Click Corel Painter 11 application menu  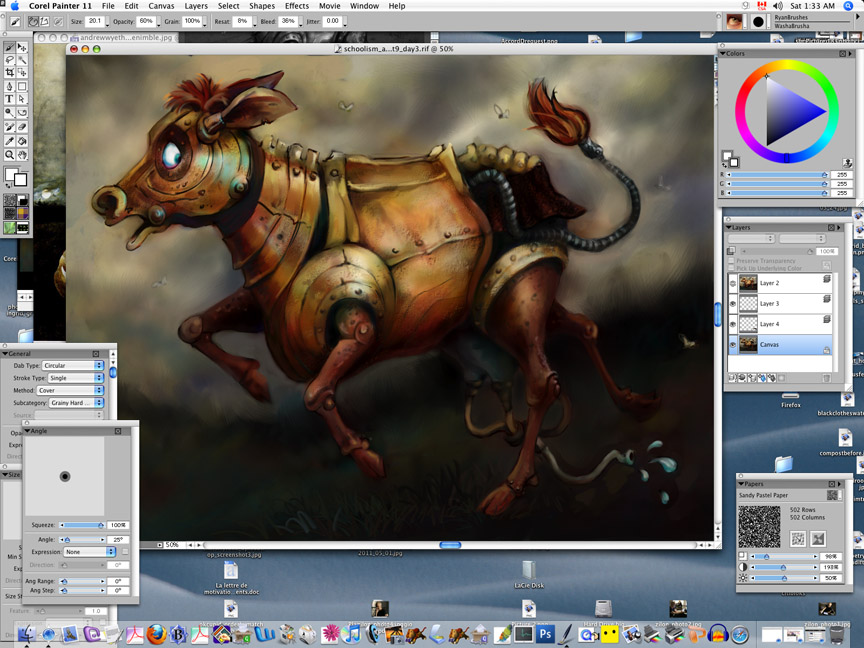(60, 6)
